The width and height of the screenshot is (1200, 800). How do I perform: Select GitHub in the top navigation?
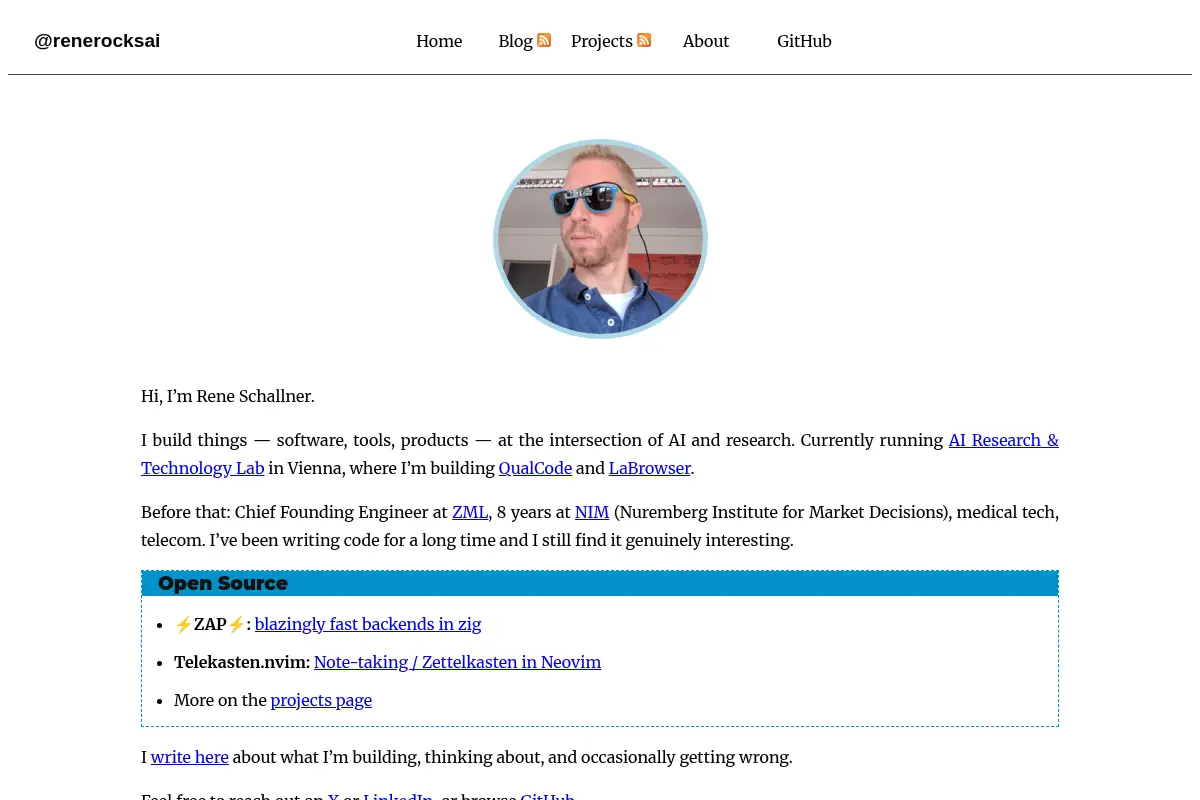tap(804, 41)
